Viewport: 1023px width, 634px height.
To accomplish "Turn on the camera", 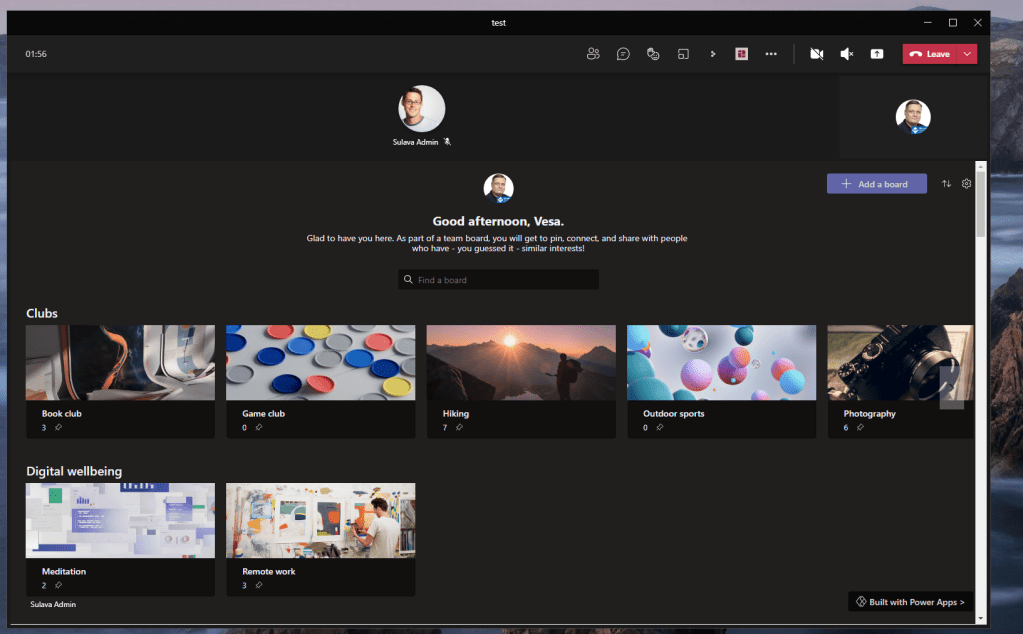I will [x=816, y=54].
